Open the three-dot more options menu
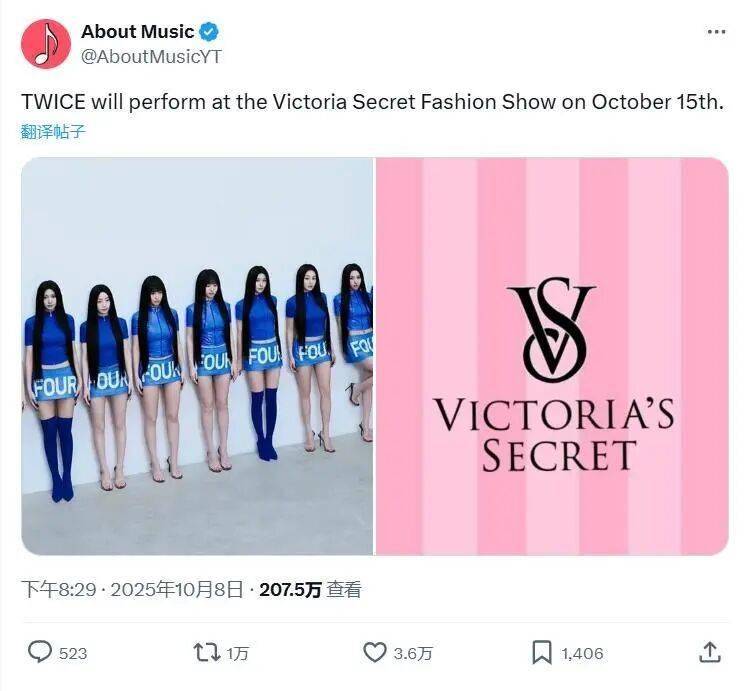The height and width of the screenshot is (691, 749). click(716, 32)
